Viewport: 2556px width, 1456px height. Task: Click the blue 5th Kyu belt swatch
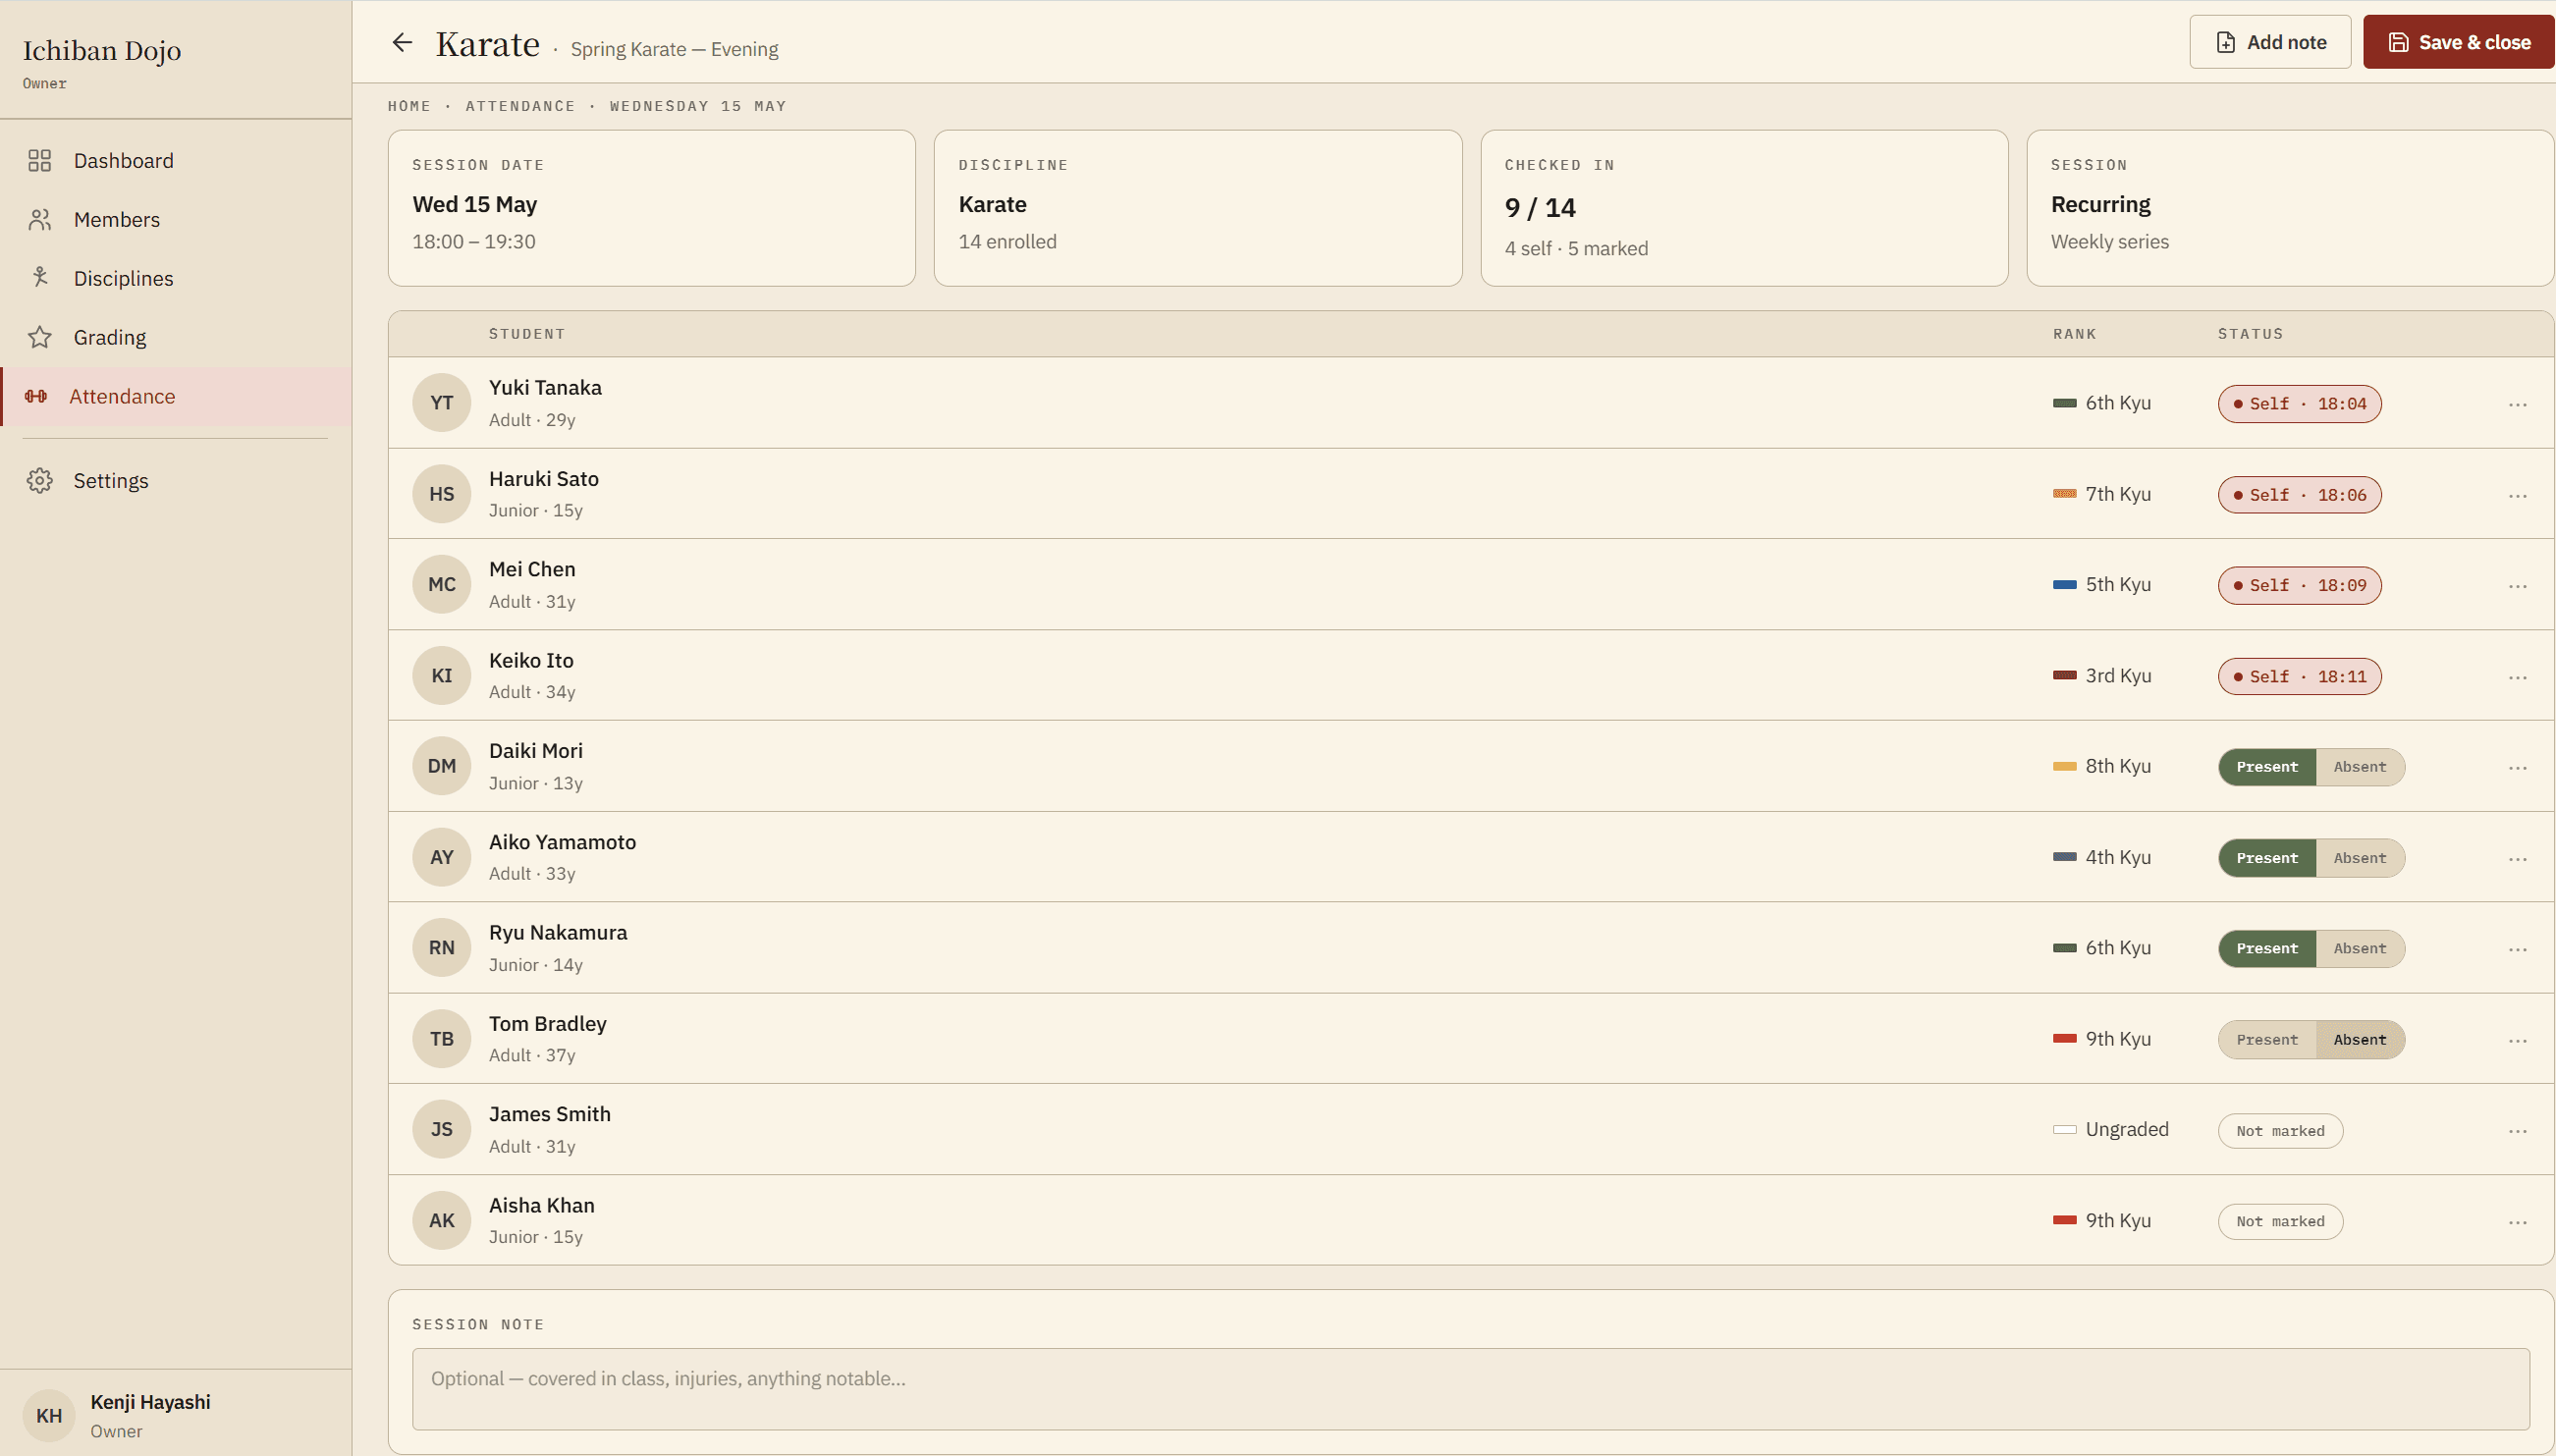click(2064, 585)
